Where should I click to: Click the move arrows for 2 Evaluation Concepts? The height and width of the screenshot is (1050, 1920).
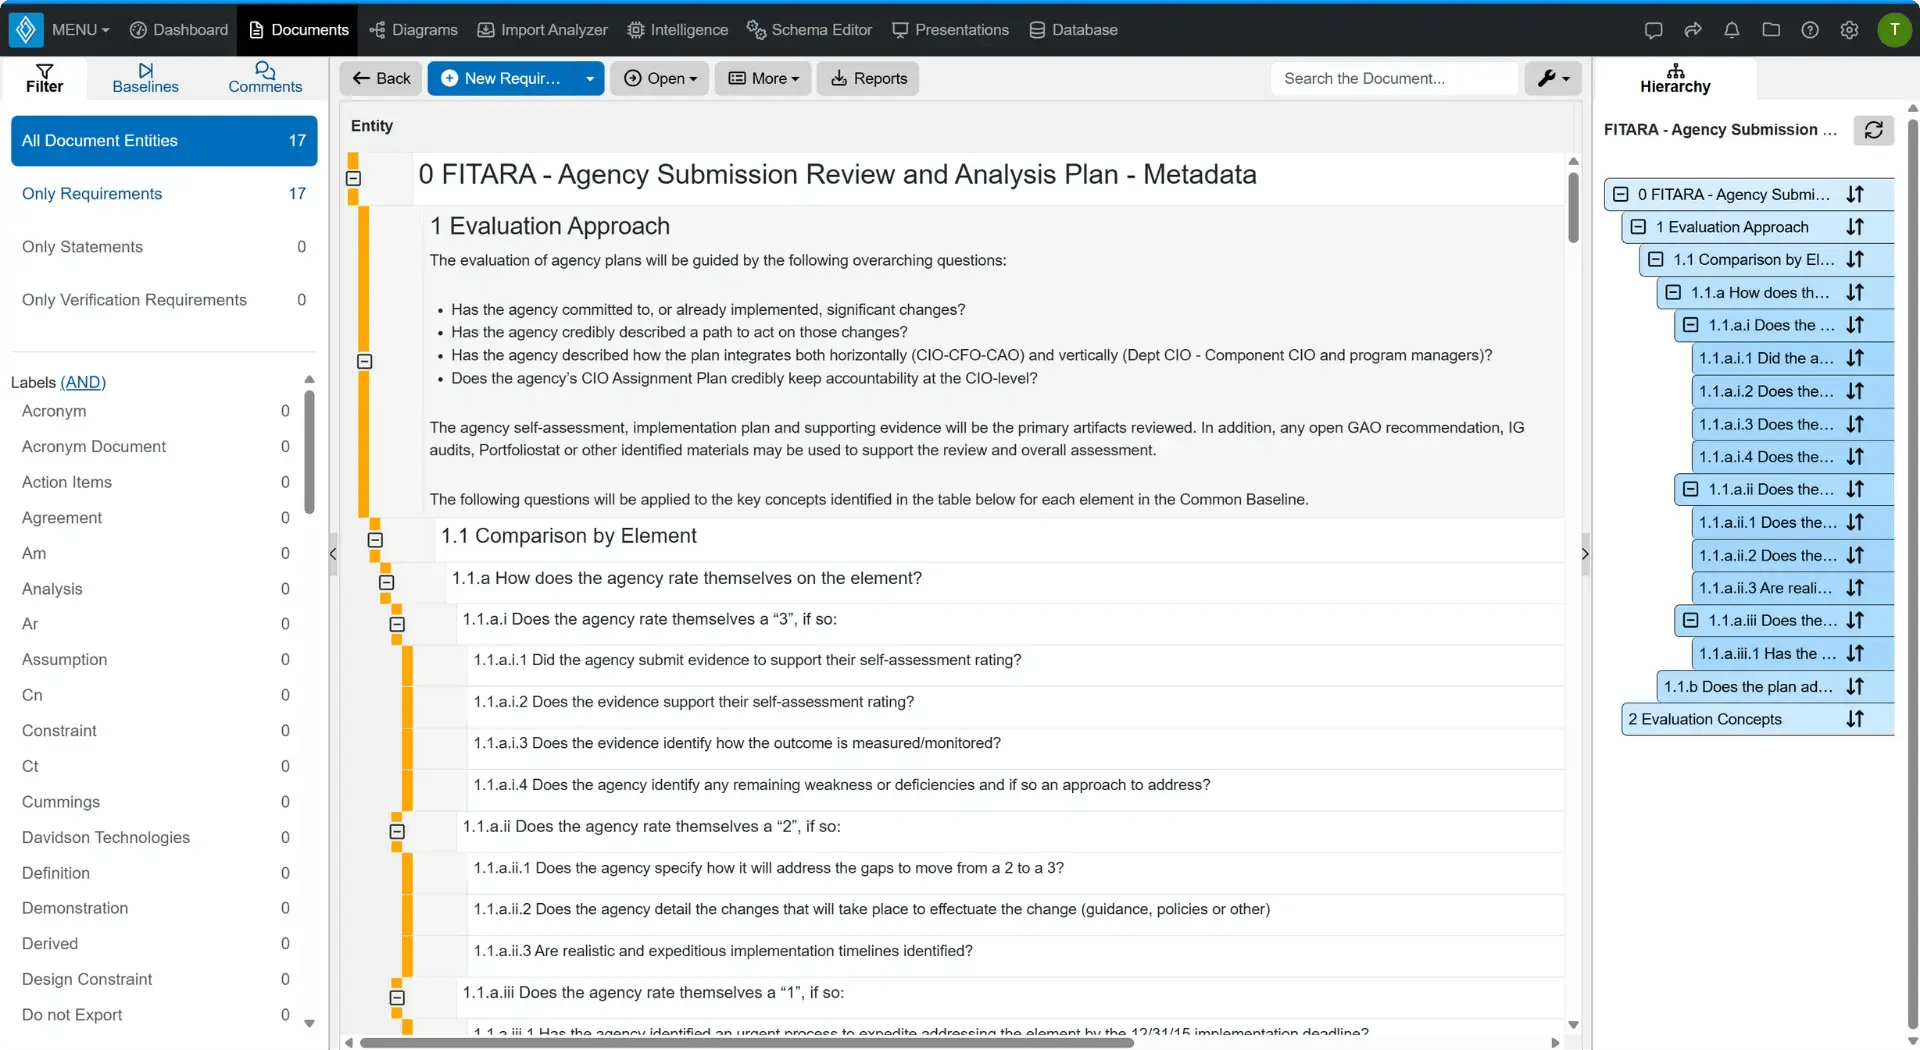1855,719
